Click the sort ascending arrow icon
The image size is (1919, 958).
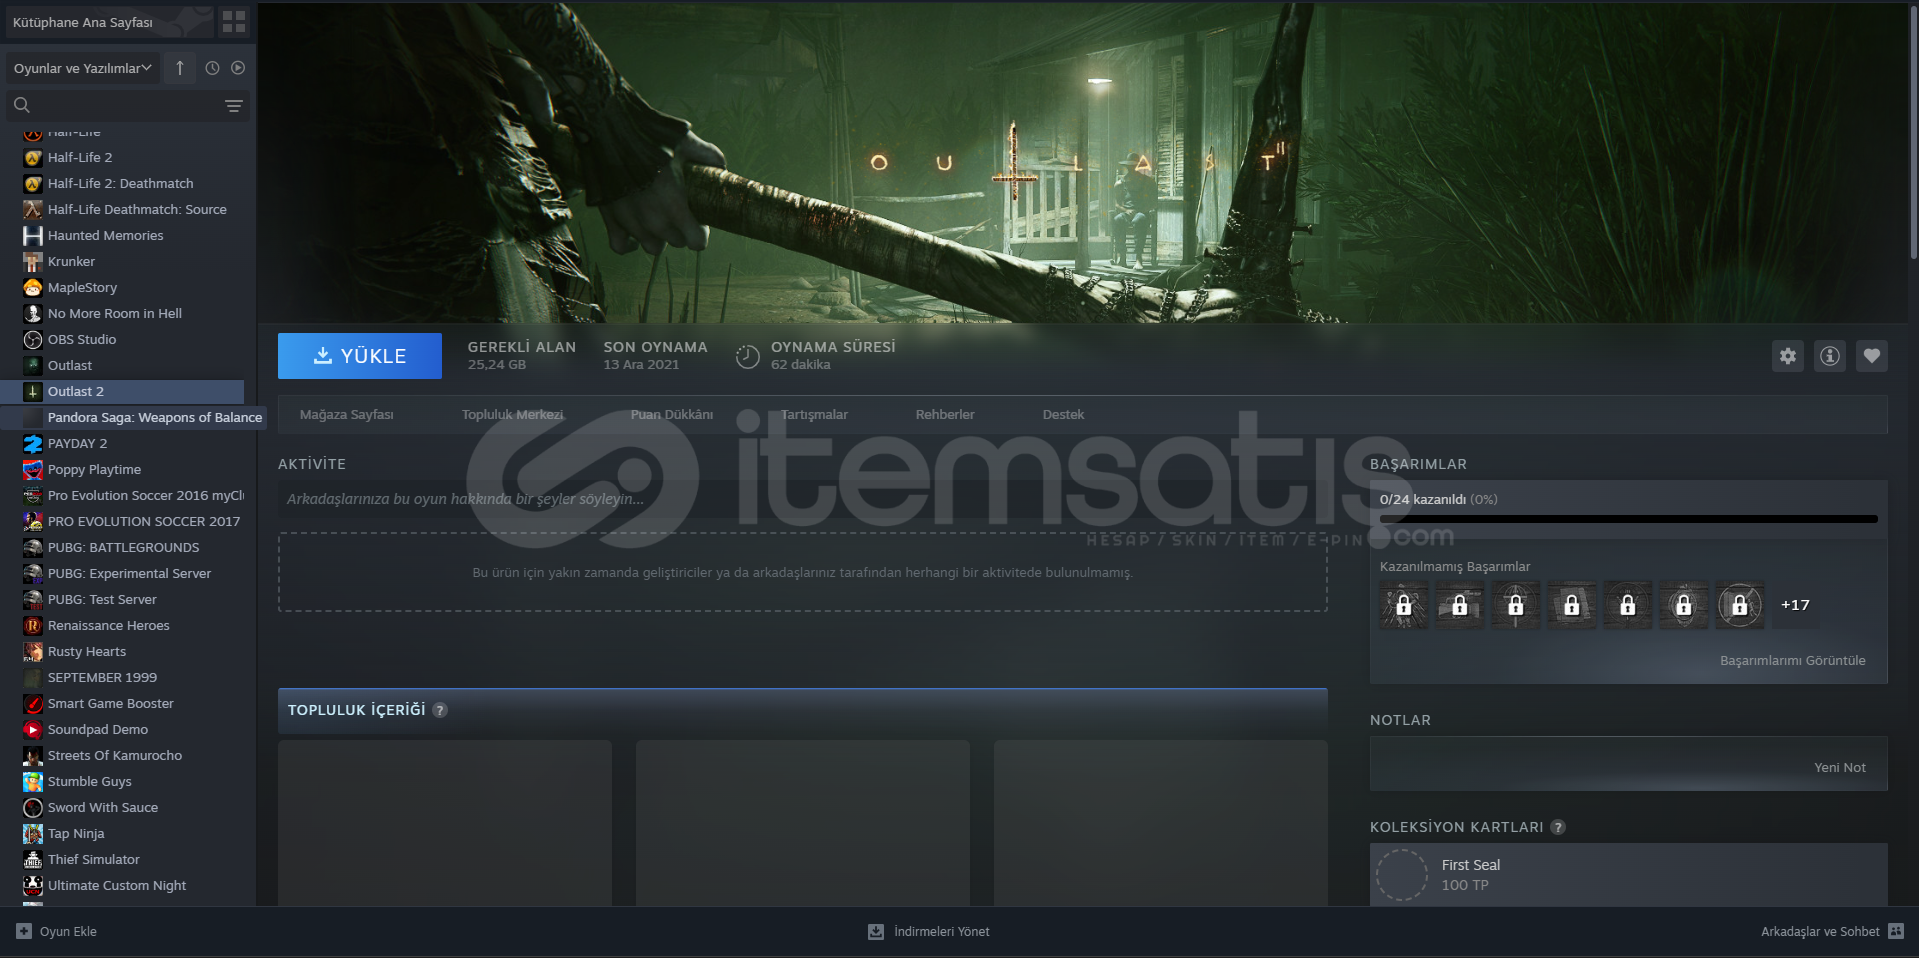tap(180, 68)
